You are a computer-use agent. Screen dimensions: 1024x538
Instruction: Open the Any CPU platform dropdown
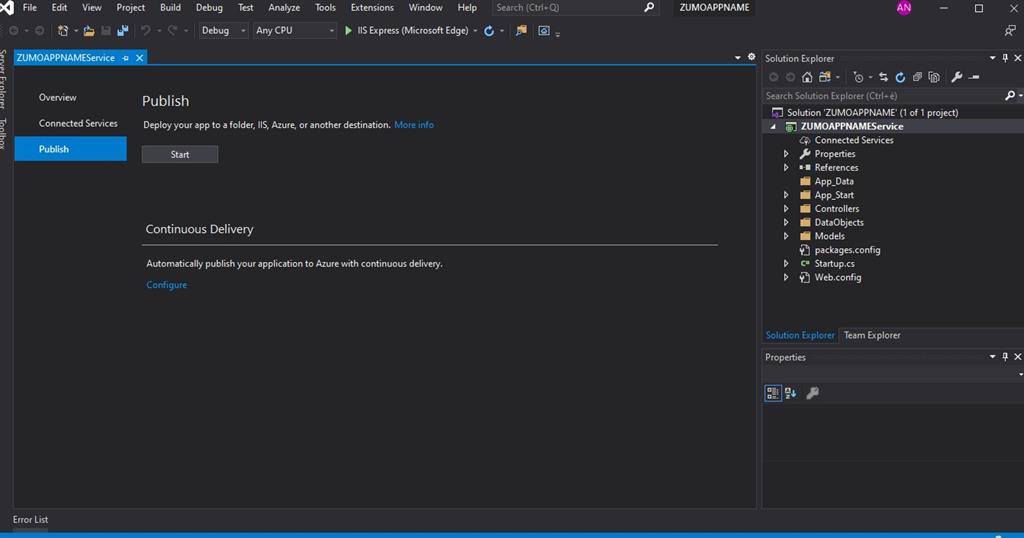click(x=294, y=31)
